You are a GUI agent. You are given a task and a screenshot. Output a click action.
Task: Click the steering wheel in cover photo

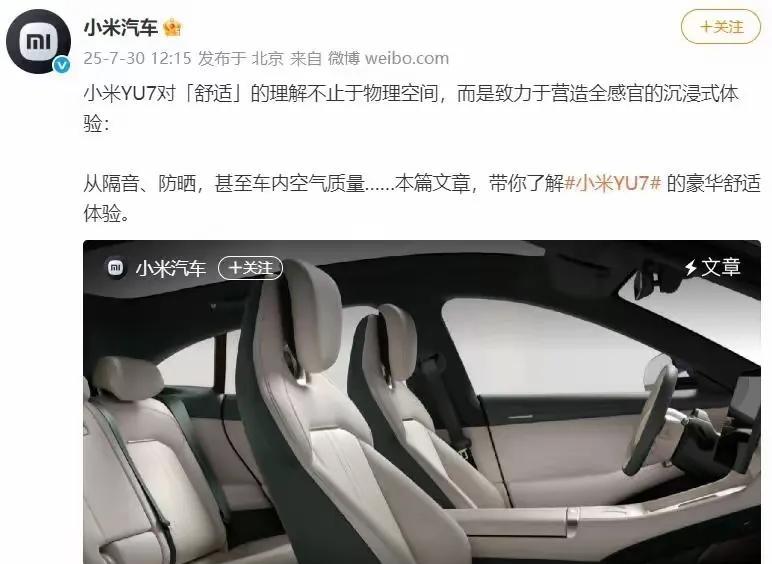tap(651, 413)
